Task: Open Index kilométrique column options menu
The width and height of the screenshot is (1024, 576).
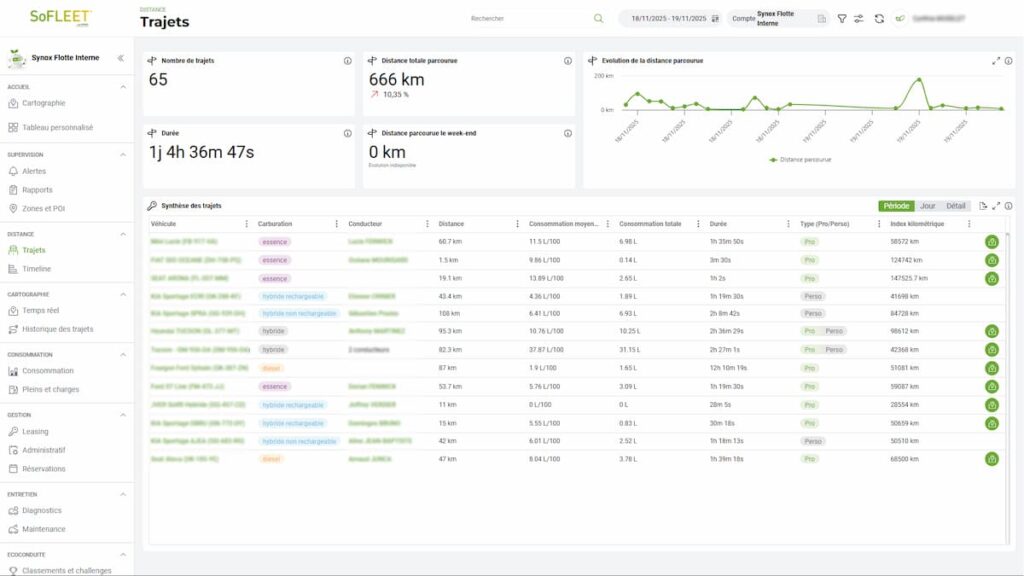Action: click(969, 224)
